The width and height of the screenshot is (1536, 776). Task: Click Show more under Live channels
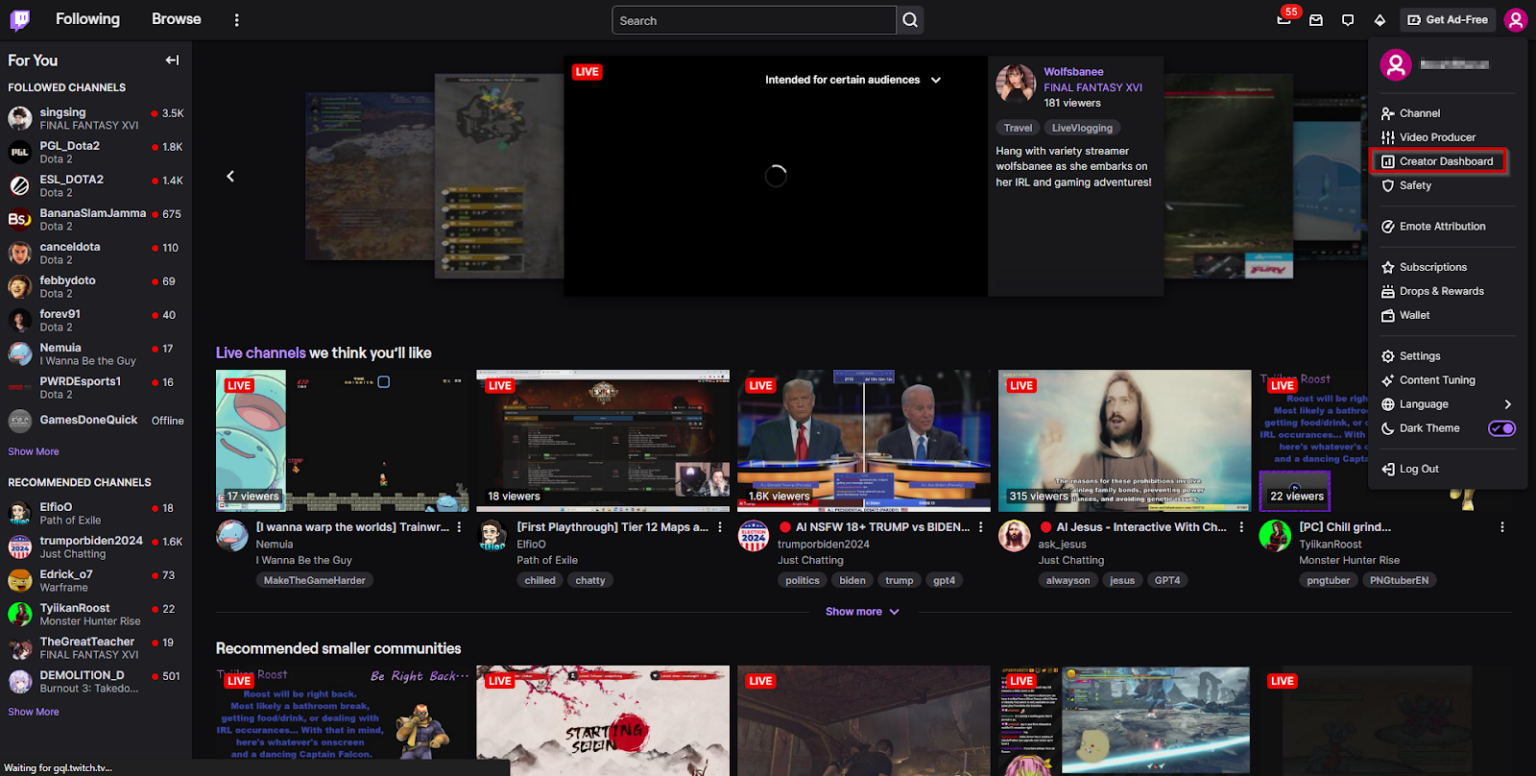[x=862, y=611]
